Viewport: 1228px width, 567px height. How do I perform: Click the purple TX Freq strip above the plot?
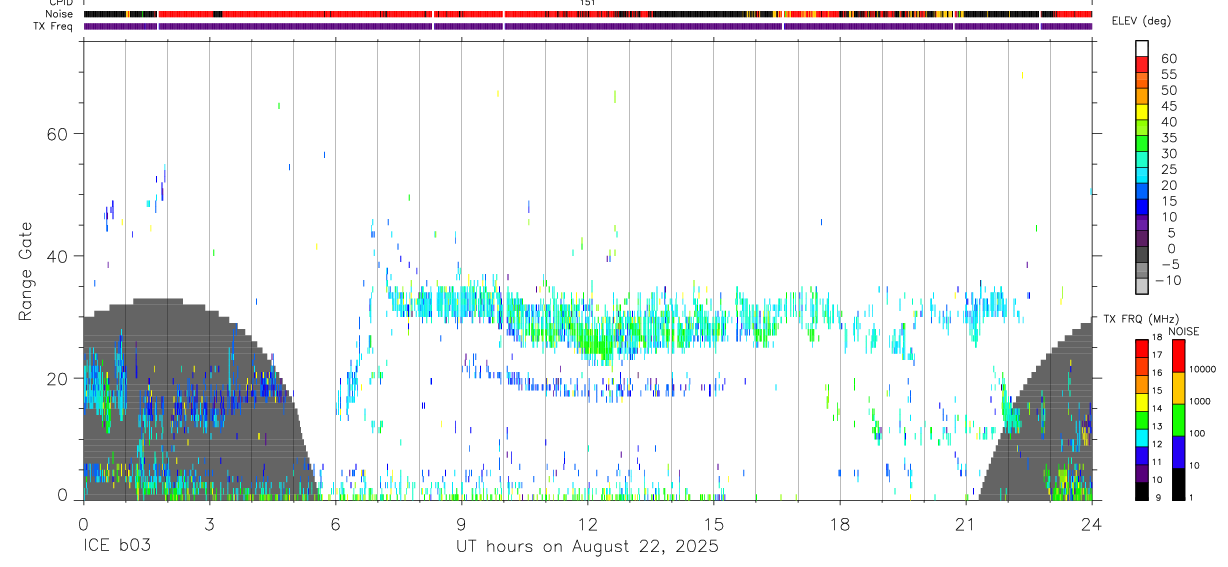tap(588, 26)
